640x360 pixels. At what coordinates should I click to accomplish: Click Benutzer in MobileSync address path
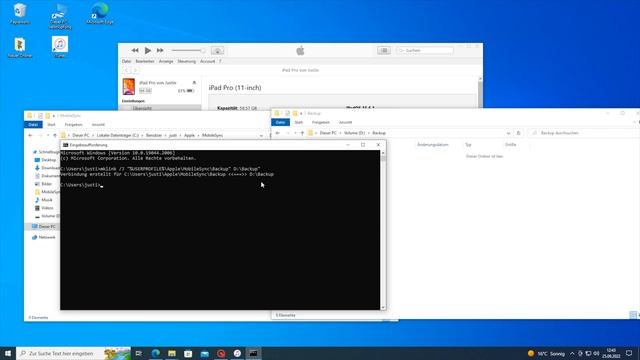click(x=154, y=135)
